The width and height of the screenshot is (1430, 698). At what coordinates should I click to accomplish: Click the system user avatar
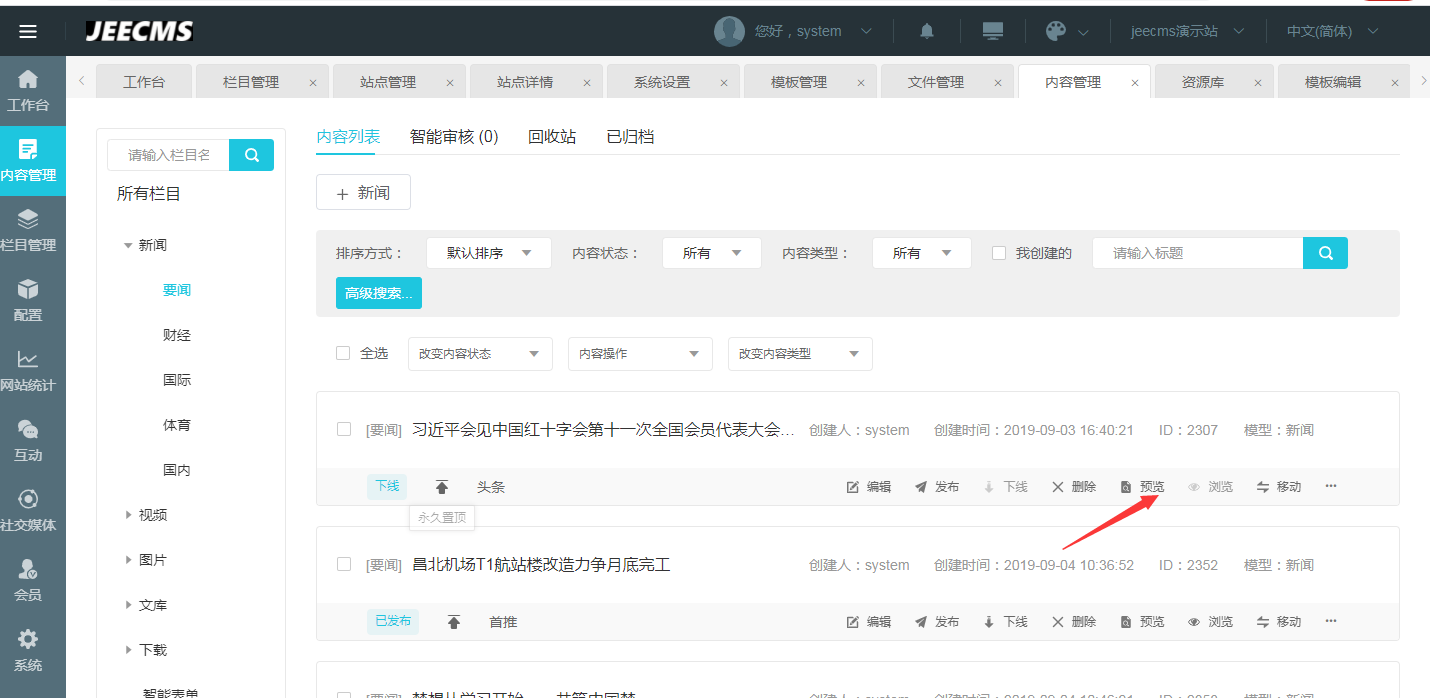(x=729, y=31)
